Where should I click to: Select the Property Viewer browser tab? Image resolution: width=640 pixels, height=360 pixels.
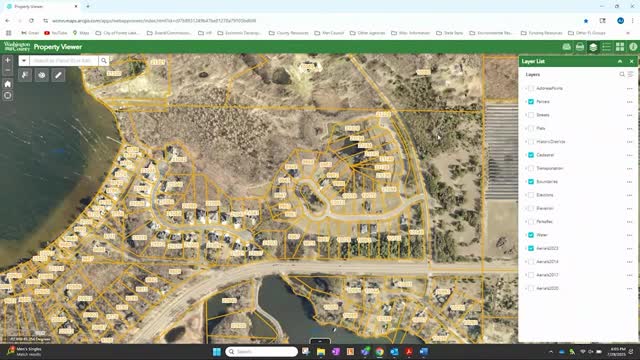click(42, 7)
